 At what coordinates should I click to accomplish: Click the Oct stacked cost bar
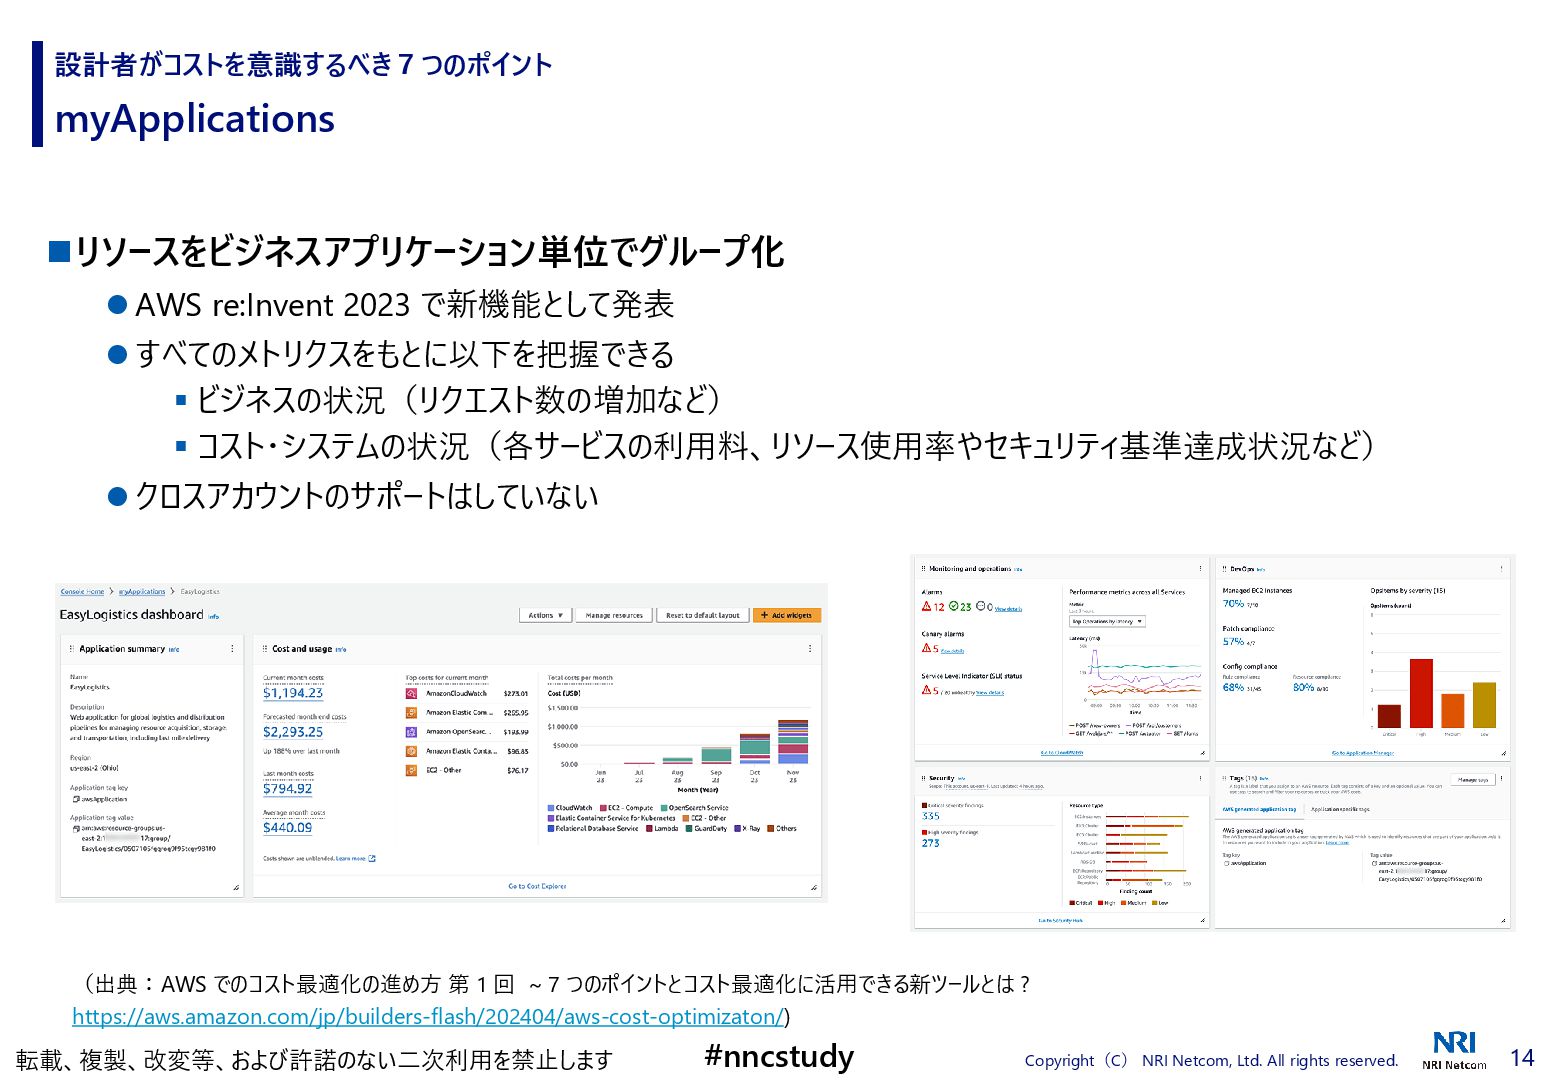coord(755,749)
